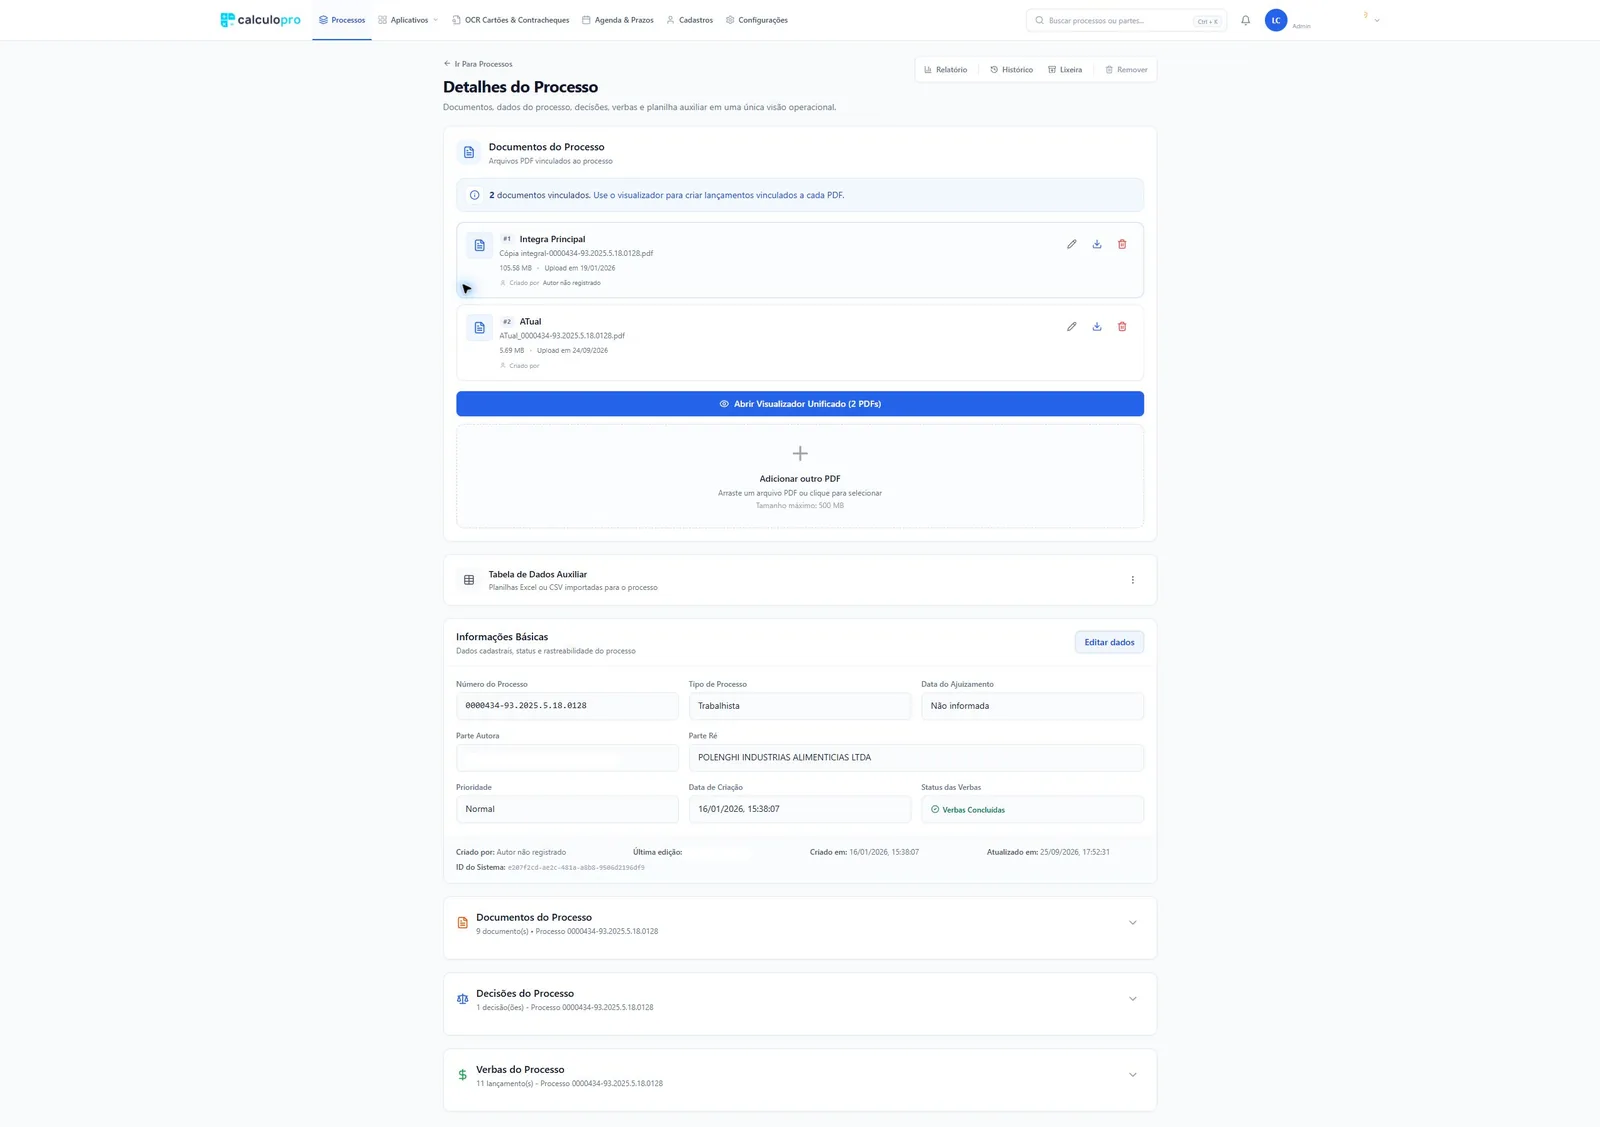1600x1127 pixels.
Task: Click the Parte Ré field
Action: coord(916,758)
